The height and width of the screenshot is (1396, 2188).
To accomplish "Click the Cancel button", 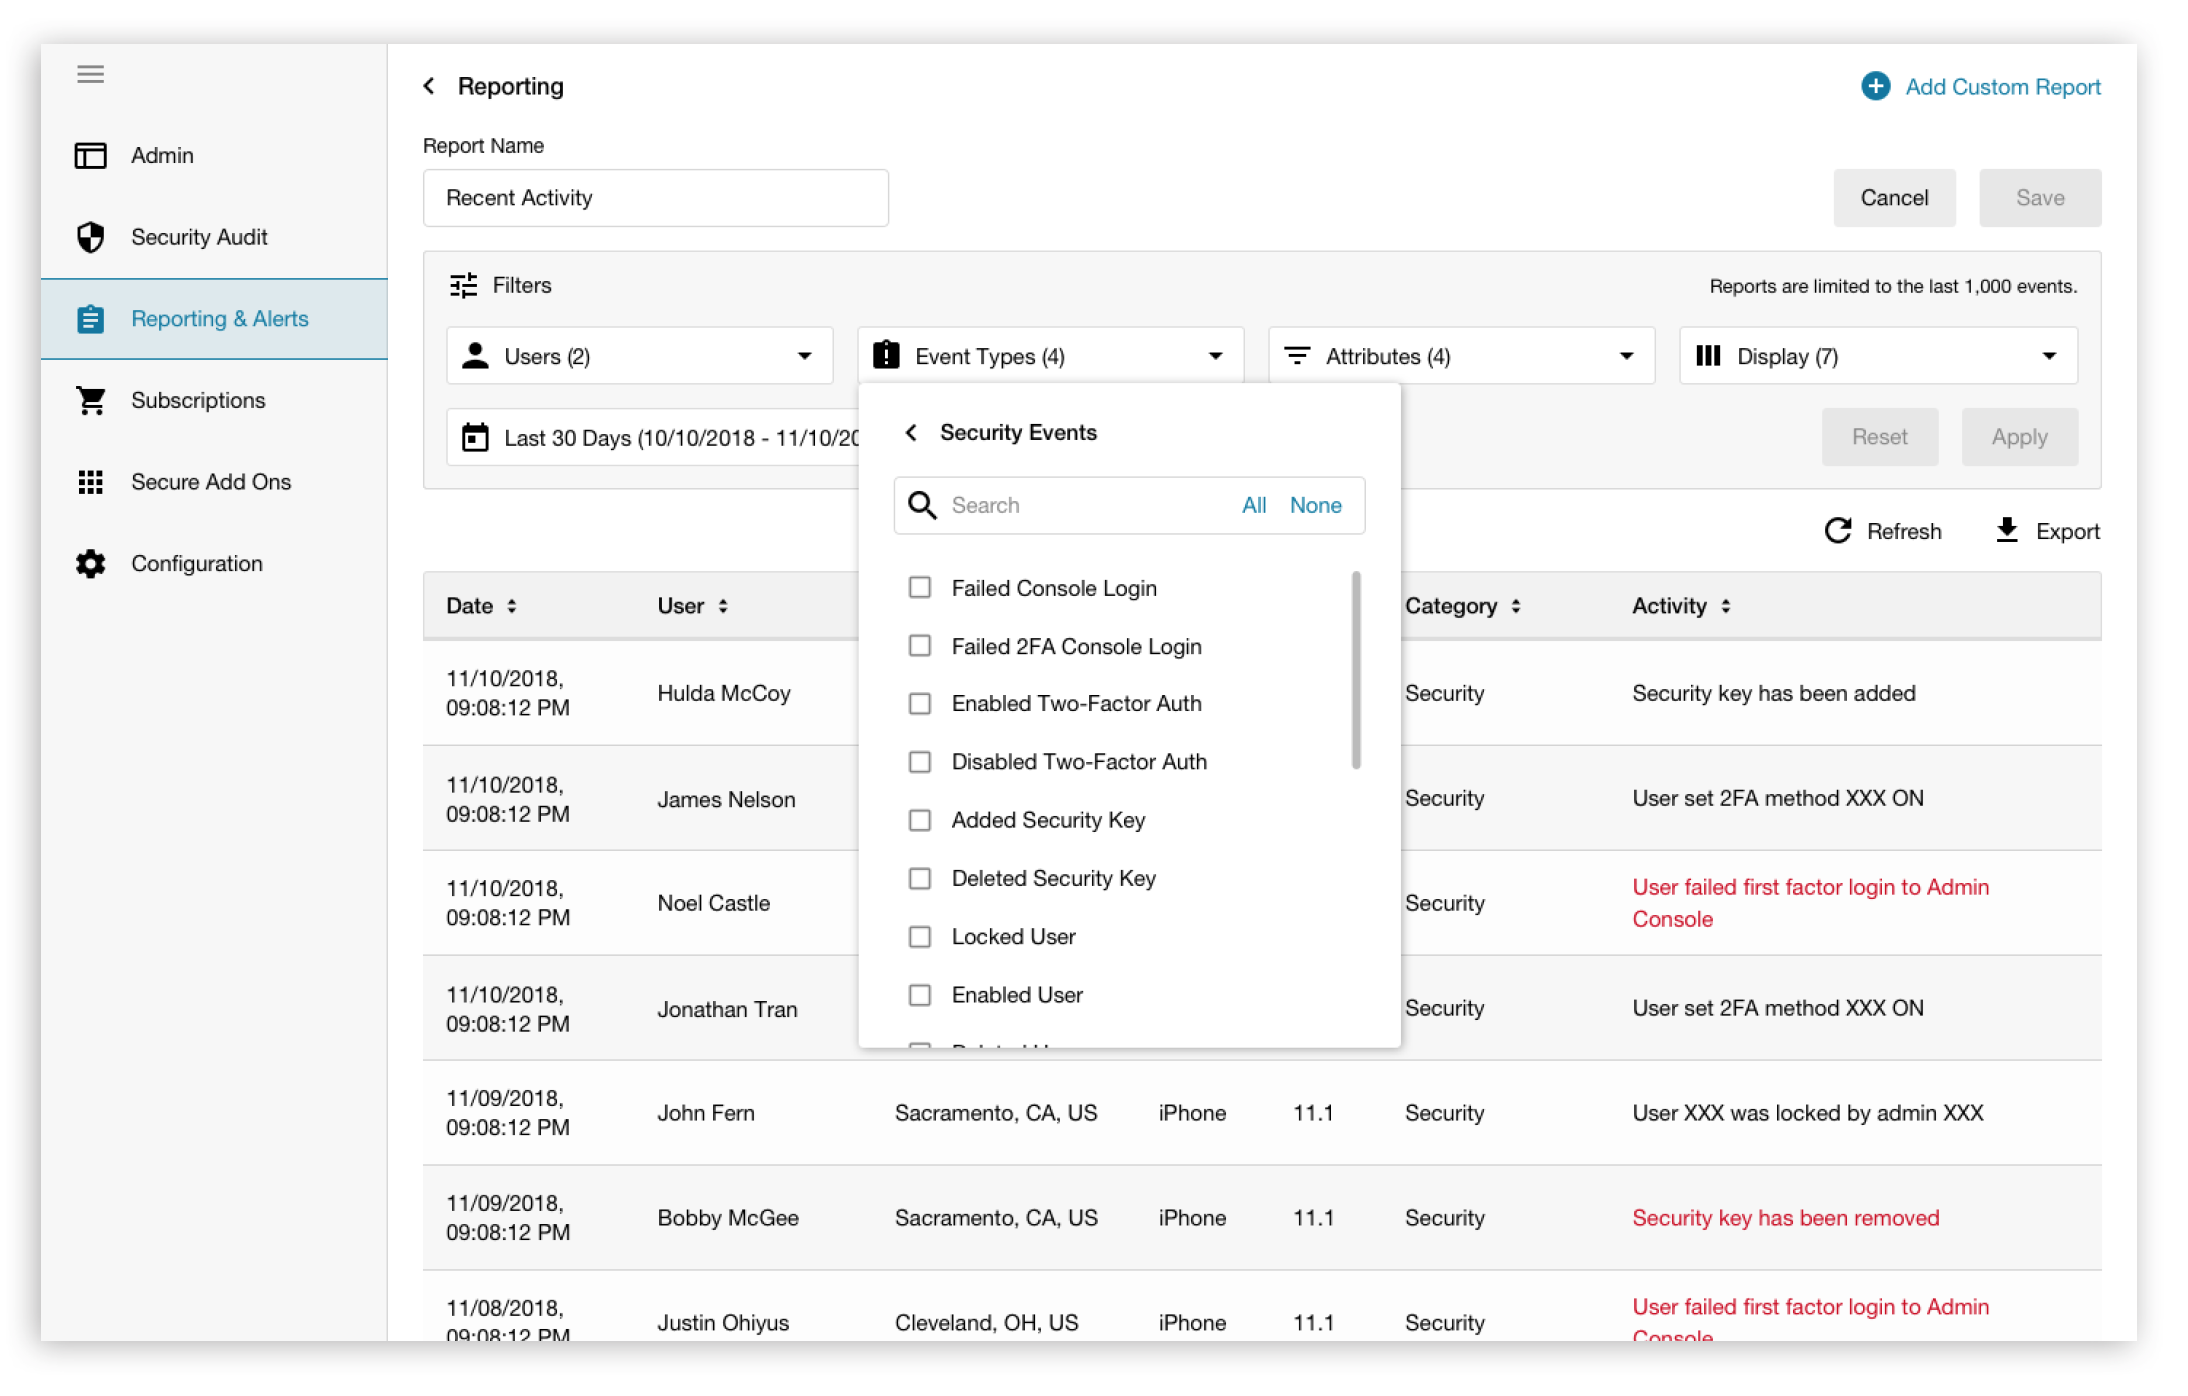I will click(x=1893, y=198).
